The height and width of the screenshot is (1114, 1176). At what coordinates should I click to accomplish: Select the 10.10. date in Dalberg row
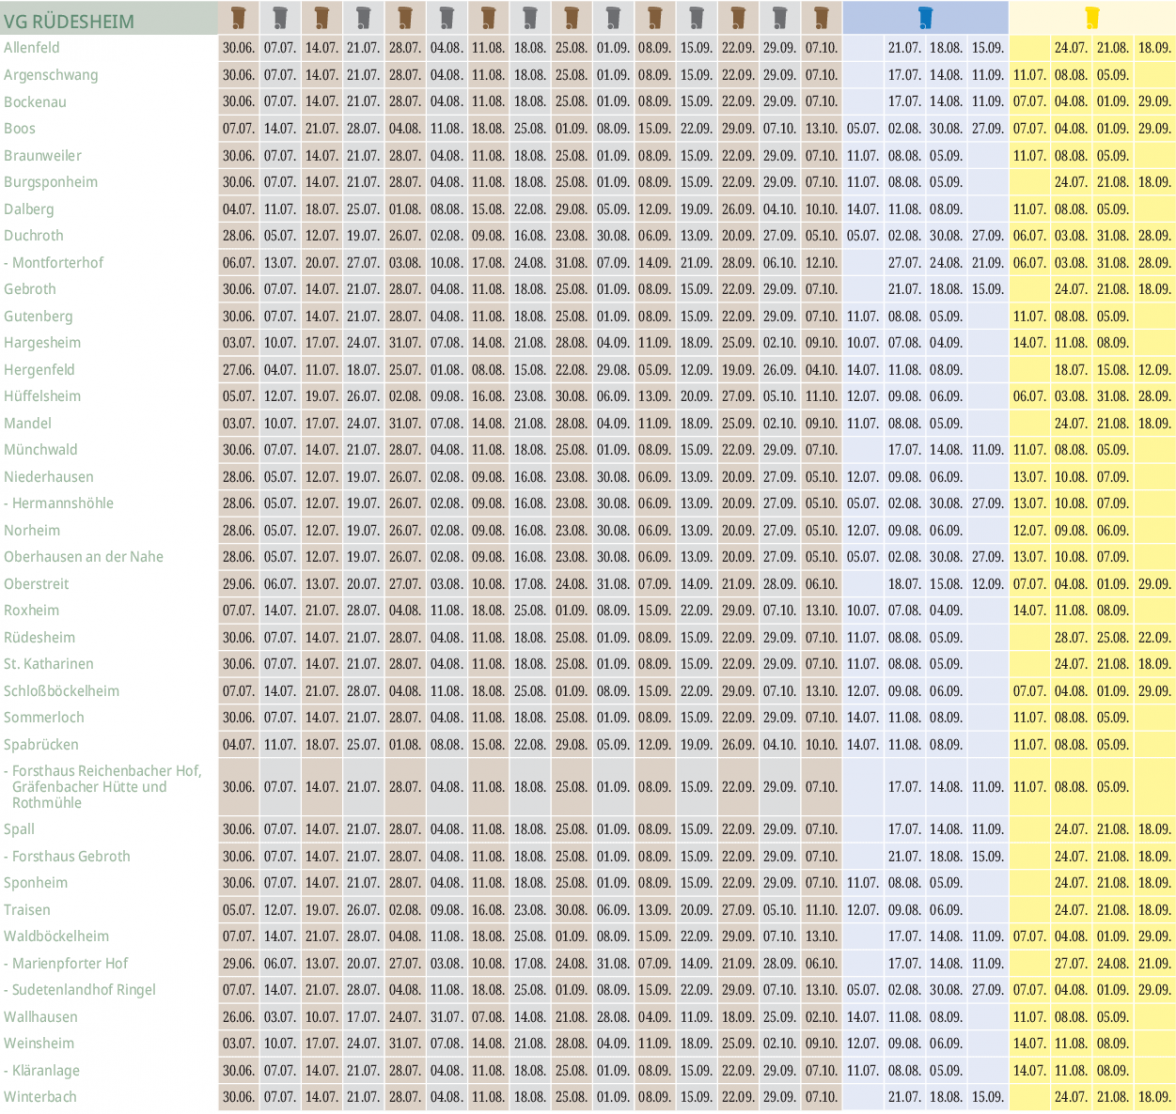(x=821, y=209)
